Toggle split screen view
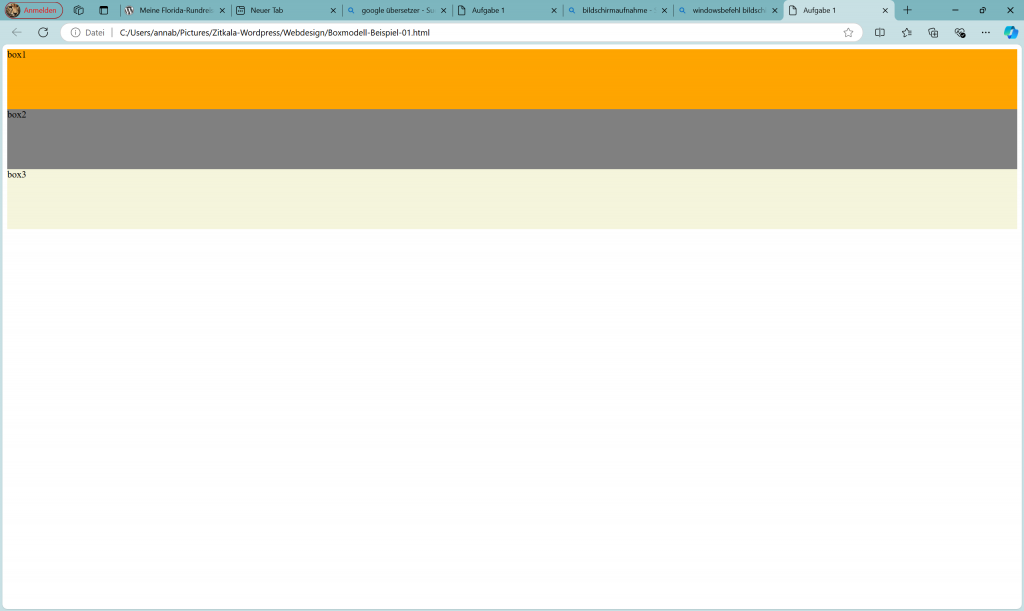Screen dimensions: 1024x611 [x=880, y=32]
